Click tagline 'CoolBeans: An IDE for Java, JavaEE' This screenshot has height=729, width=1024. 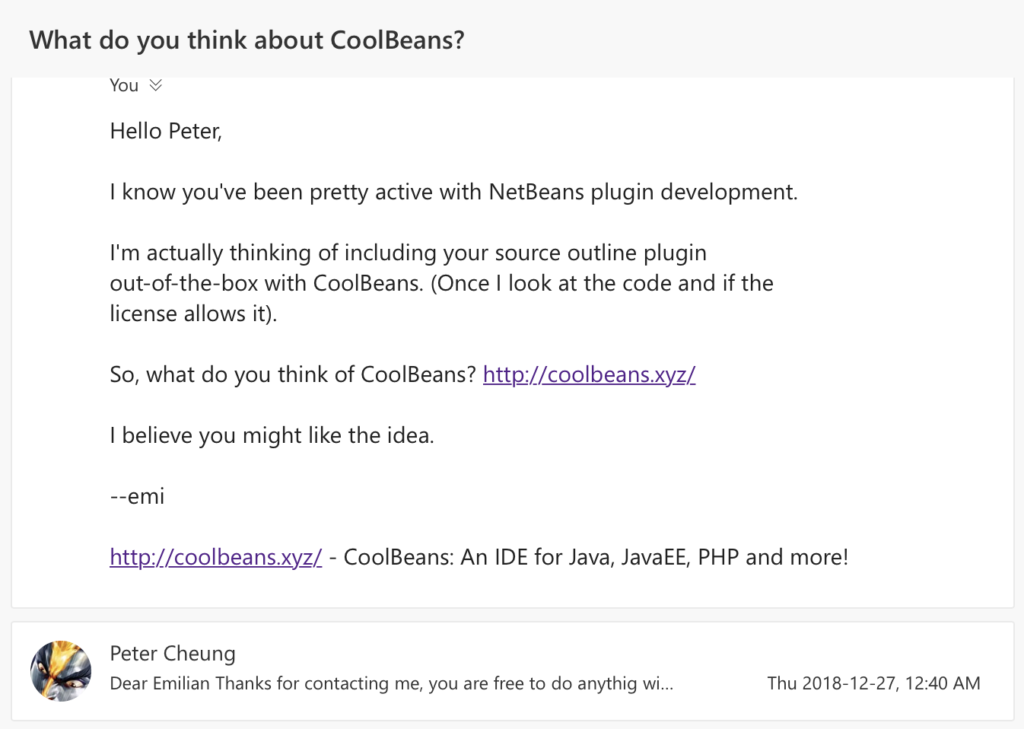(517, 557)
